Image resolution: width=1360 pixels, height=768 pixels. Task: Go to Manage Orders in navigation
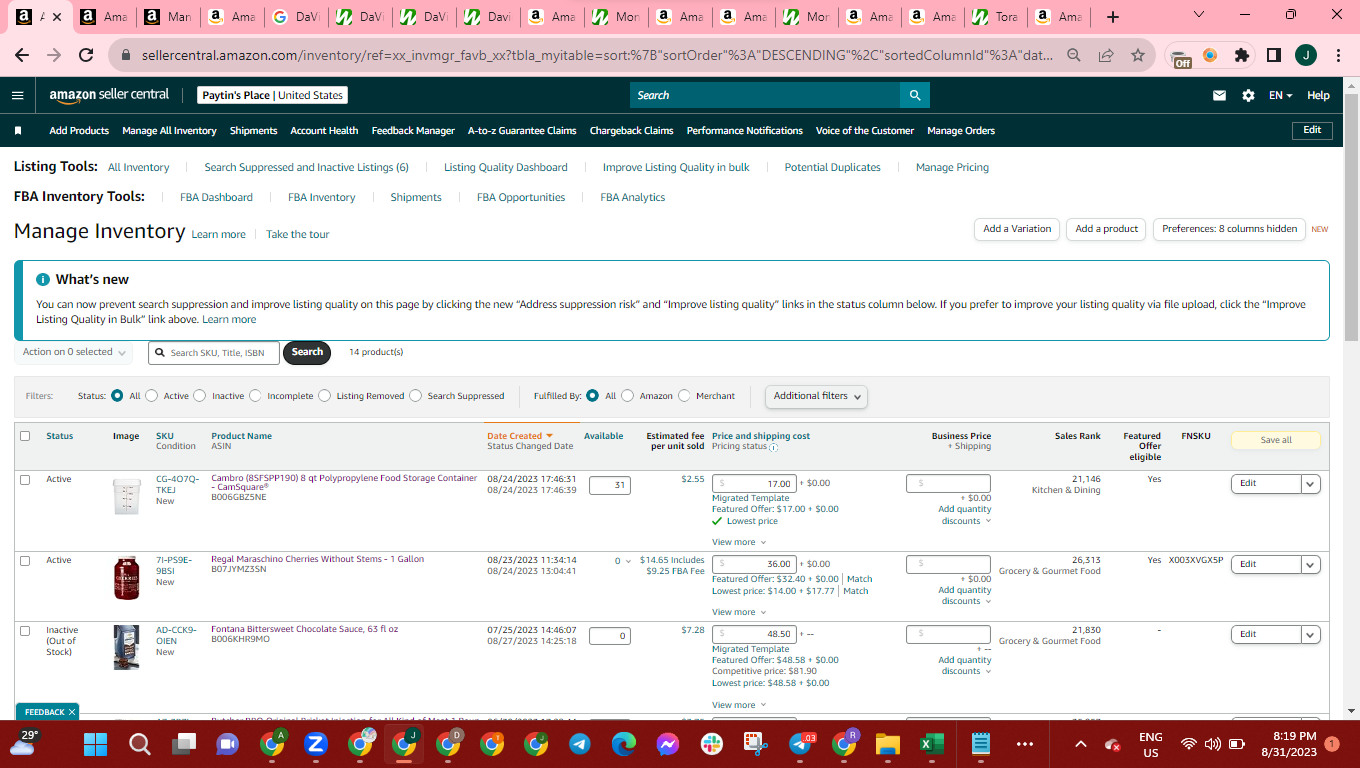(961, 131)
